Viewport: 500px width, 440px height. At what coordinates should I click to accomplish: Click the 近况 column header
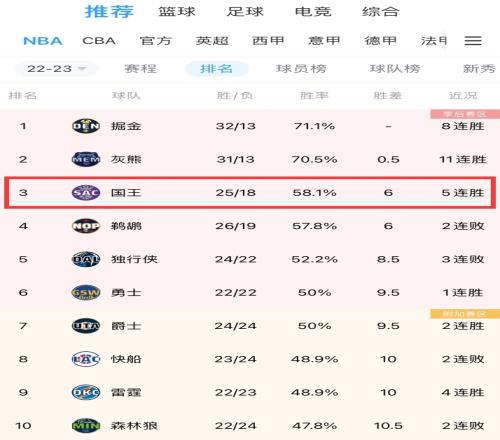point(463,96)
